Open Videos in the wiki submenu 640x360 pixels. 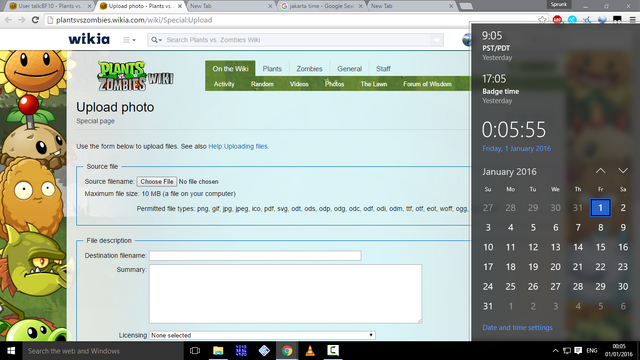click(x=299, y=84)
